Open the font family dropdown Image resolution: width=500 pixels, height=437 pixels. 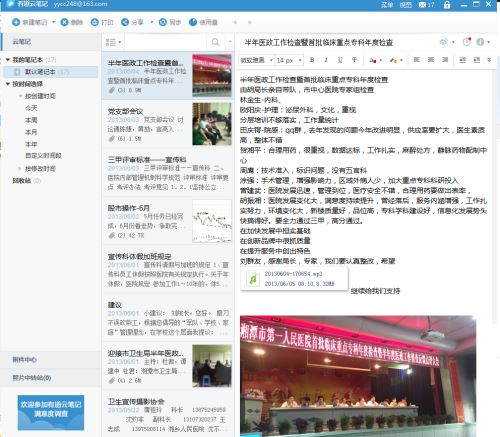tap(256, 60)
